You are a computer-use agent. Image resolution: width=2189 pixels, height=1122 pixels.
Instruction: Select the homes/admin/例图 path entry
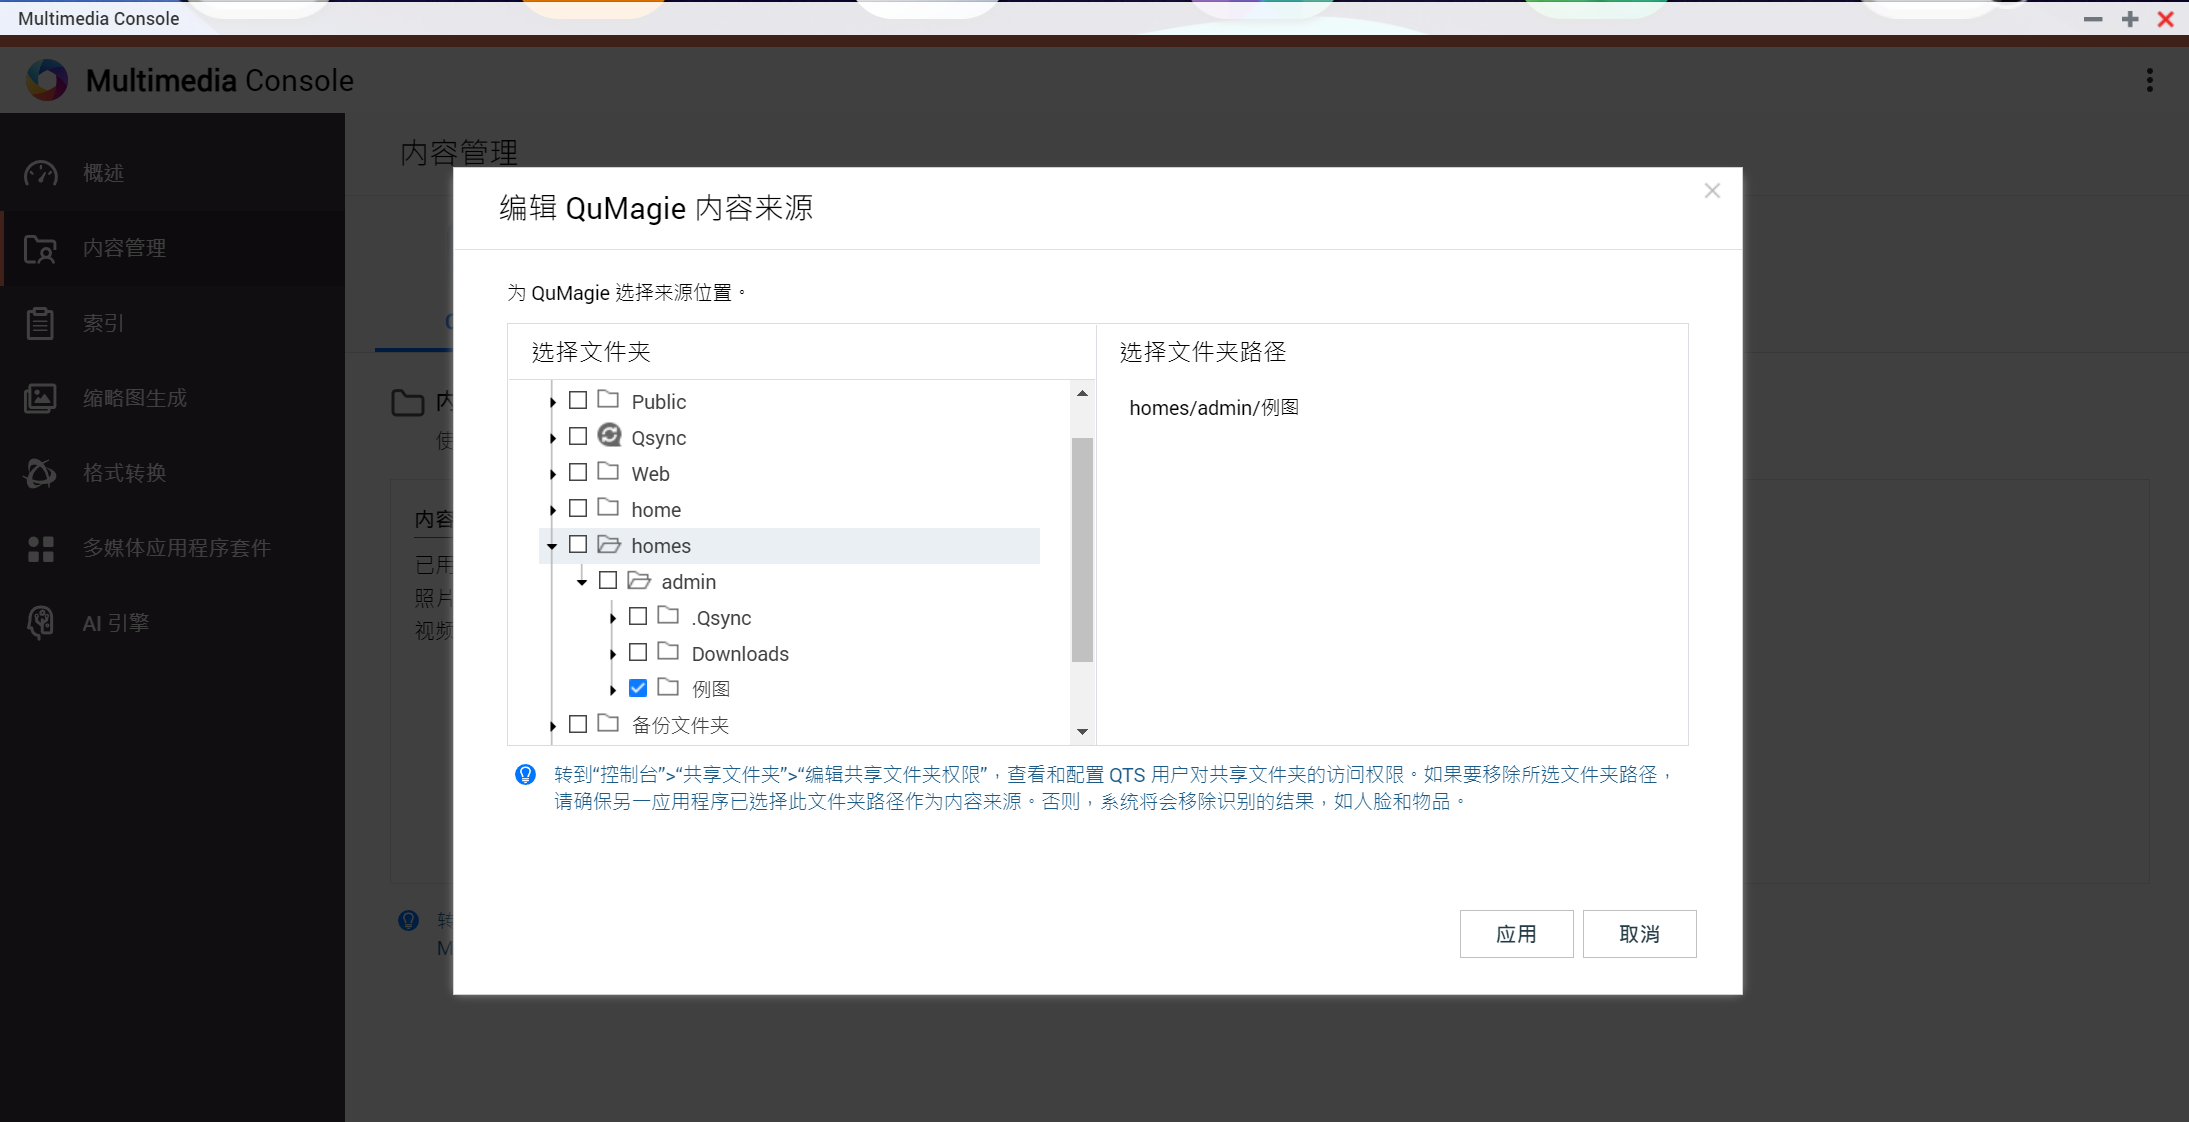1214,408
